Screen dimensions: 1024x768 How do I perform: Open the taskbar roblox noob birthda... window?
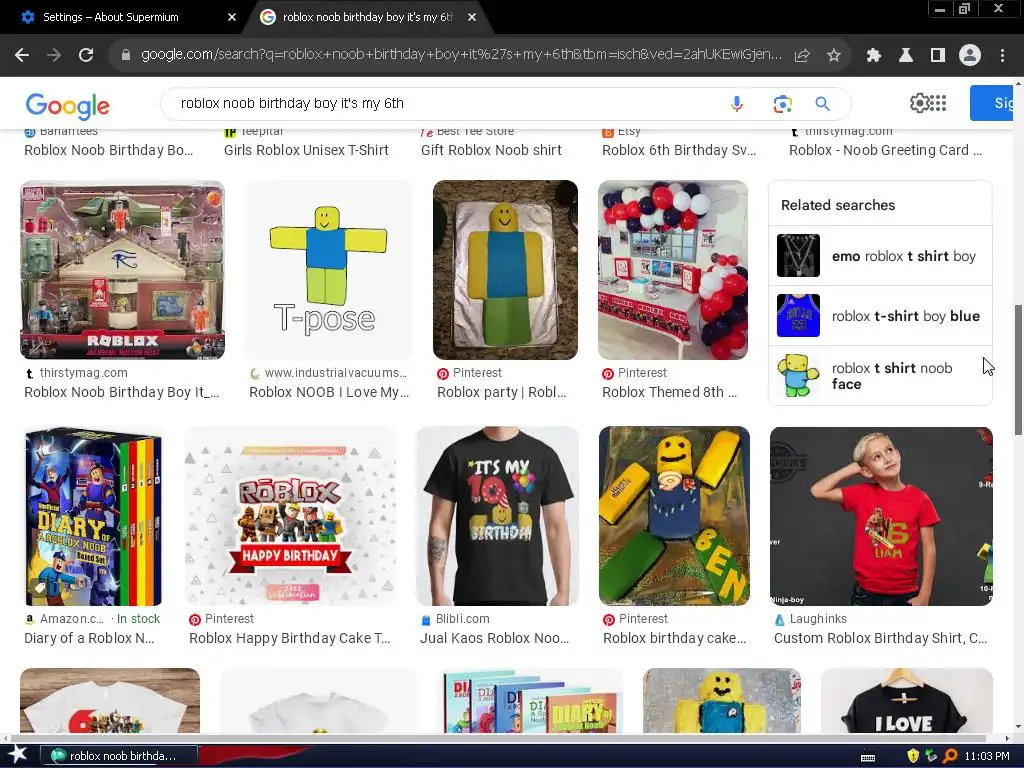[119, 756]
